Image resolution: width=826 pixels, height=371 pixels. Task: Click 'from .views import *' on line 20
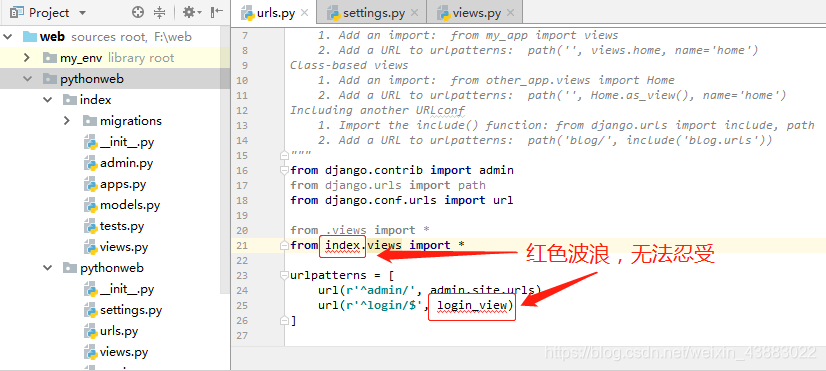(360, 230)
